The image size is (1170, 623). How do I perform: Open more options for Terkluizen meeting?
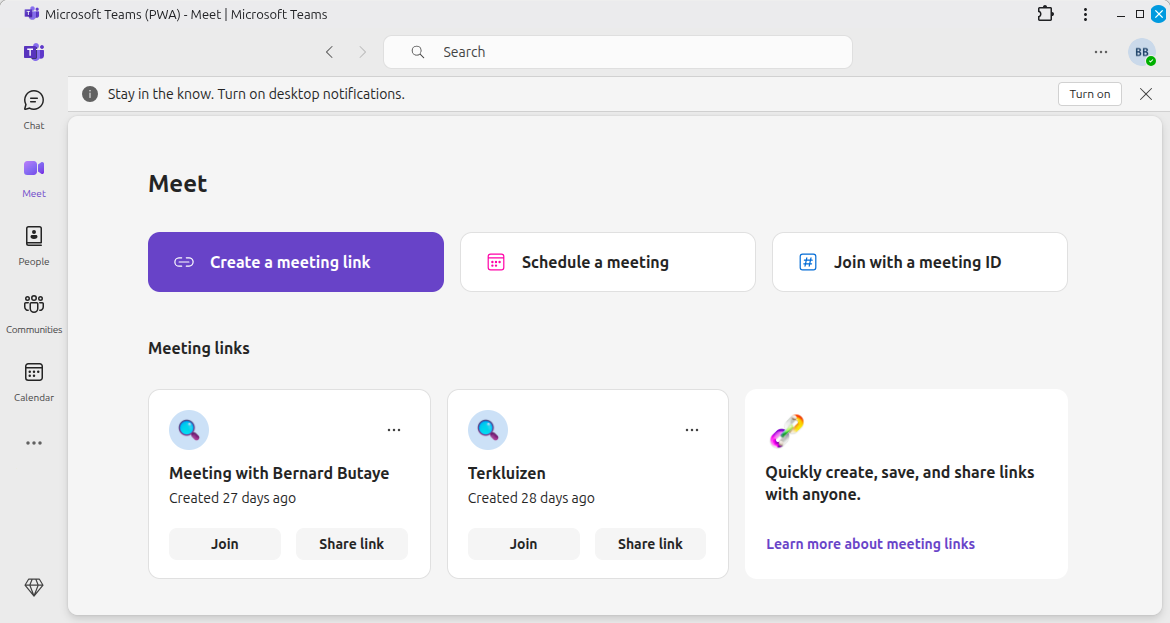click(x=692, y=430)
